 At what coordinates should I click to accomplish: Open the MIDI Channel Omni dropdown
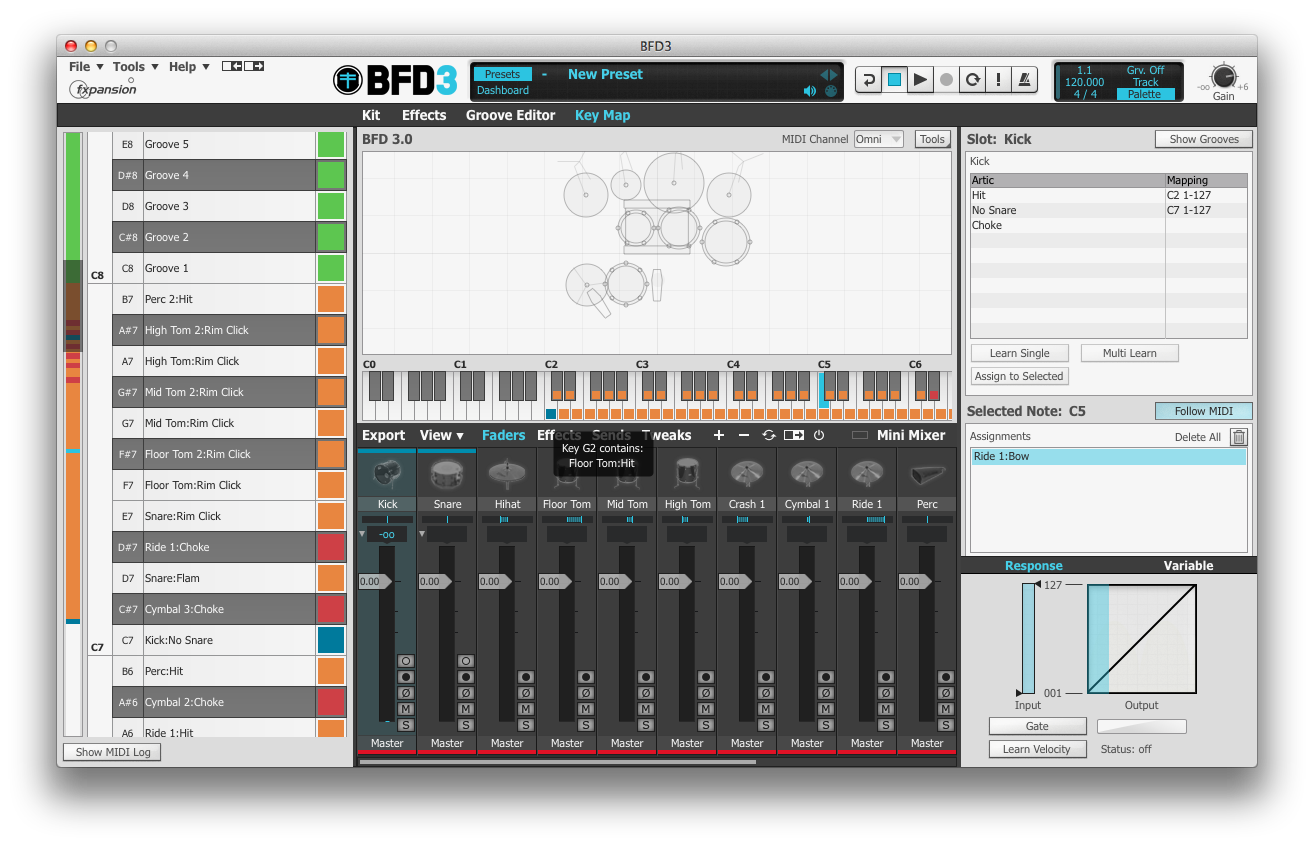[x=879, y=139]
